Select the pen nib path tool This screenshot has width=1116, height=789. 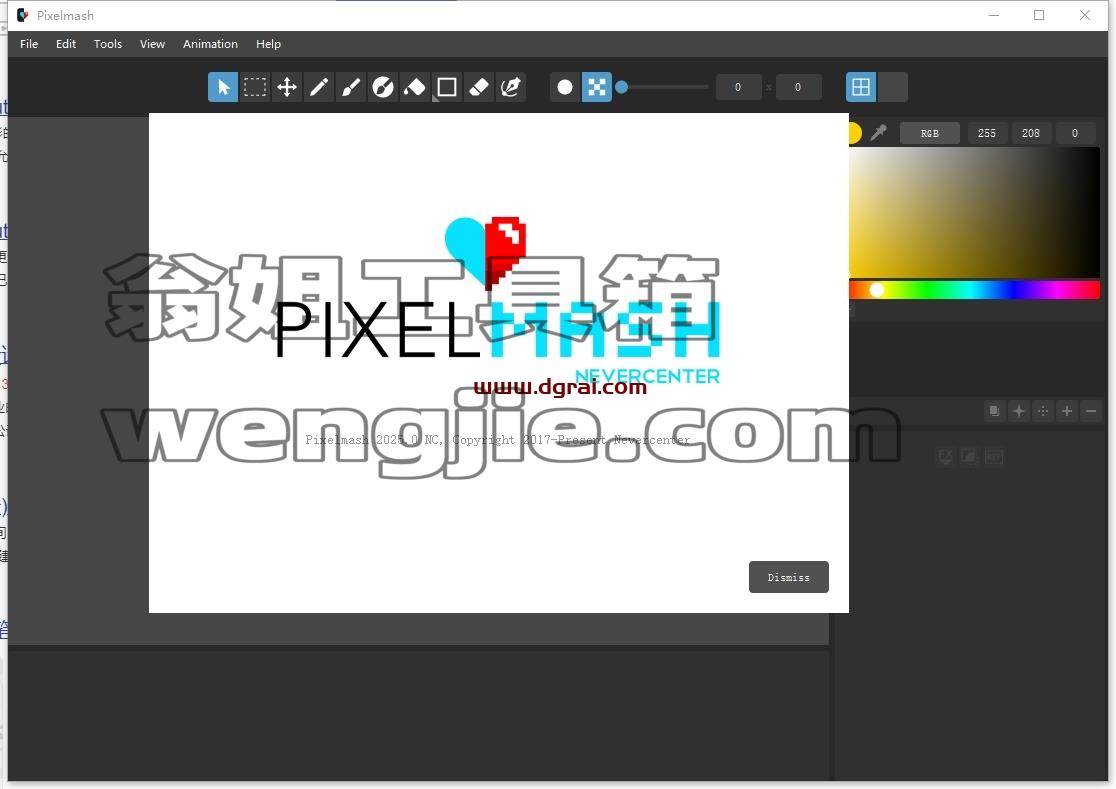(x=511, y=87)
